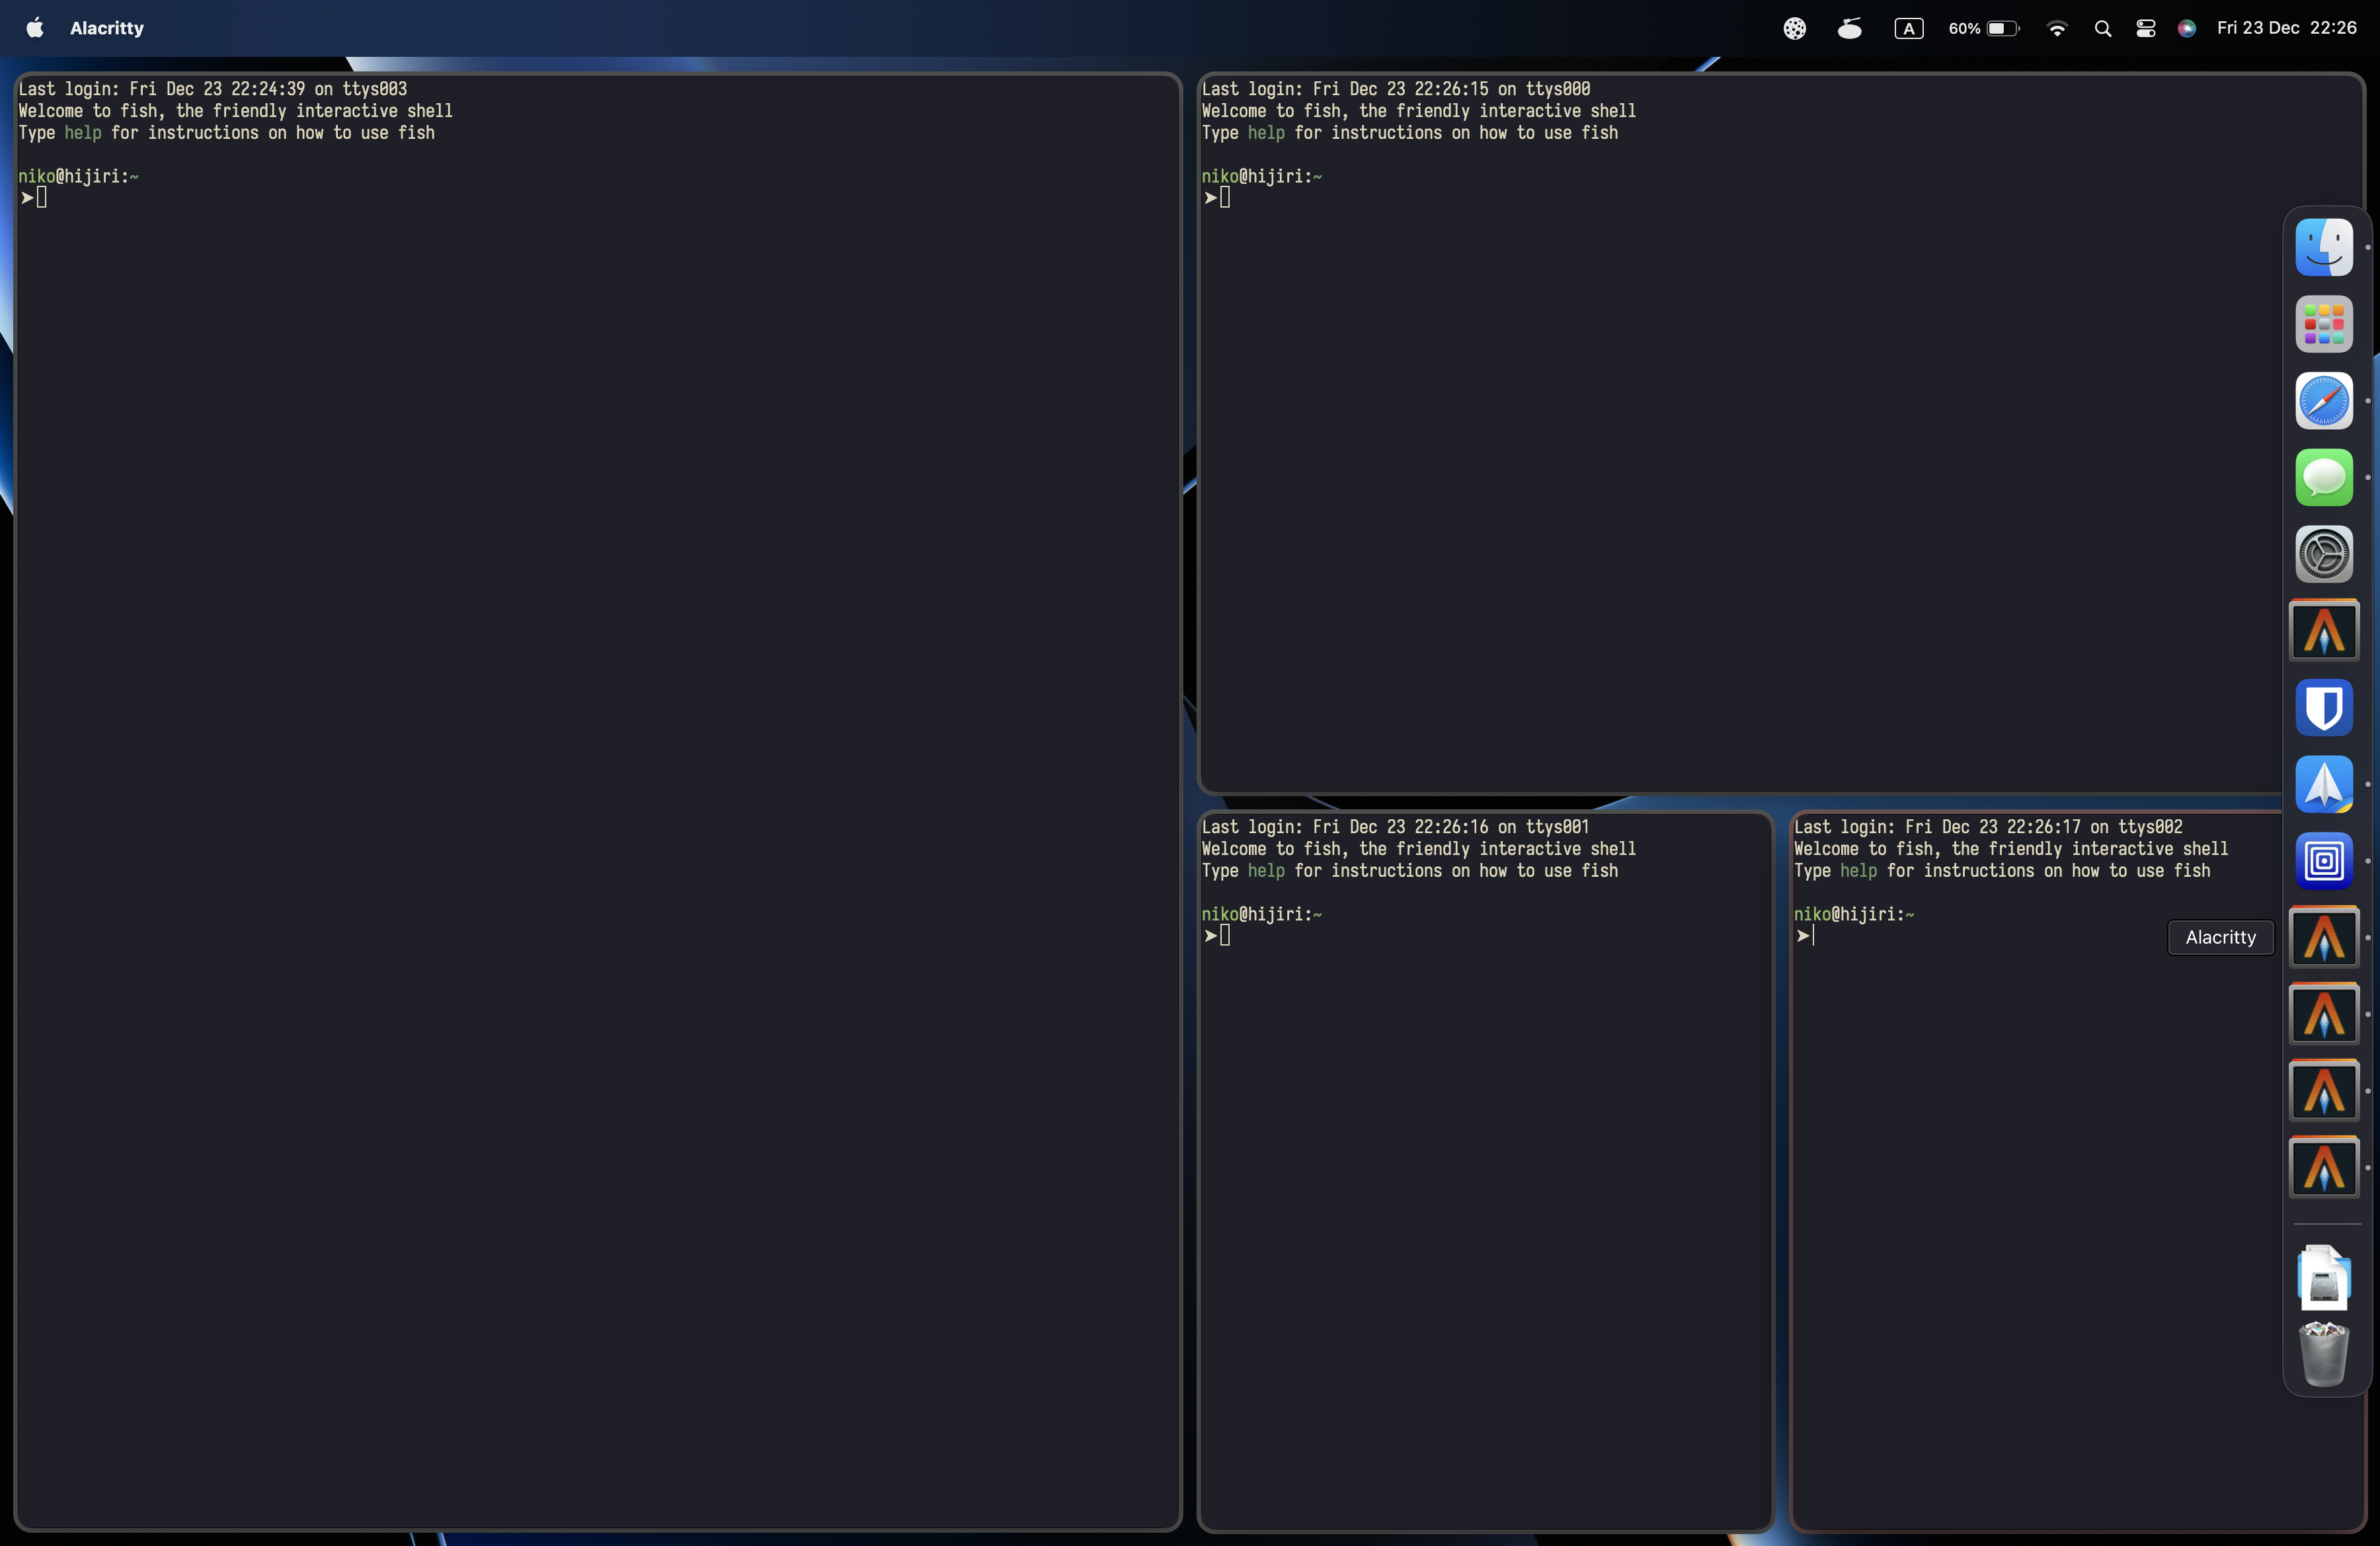Open Launchpad
Viewport: 2380px width, 1546px height.
point(2324,324)
